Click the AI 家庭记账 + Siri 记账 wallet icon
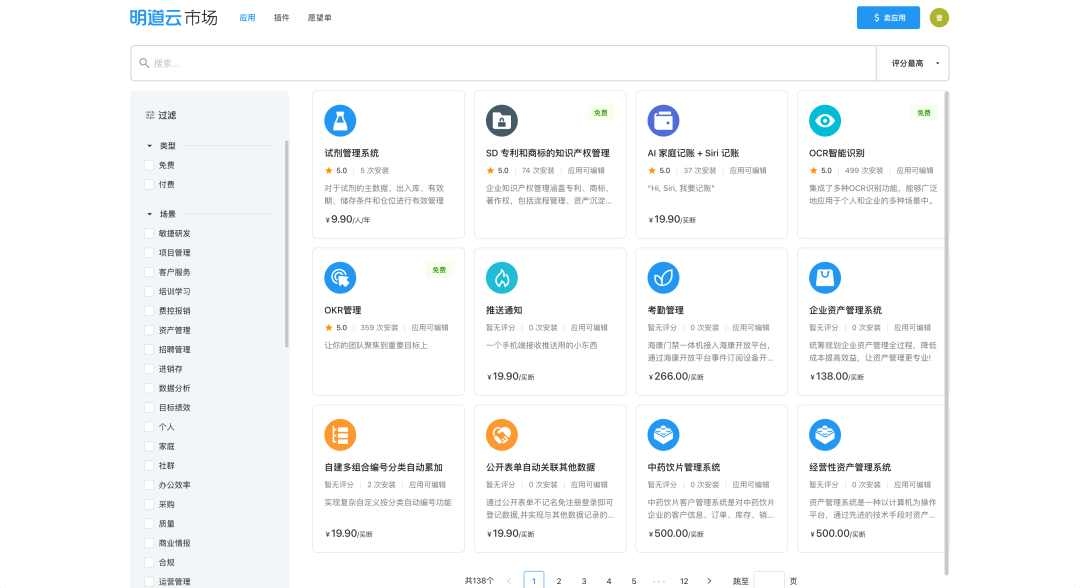The image size is (1080, 588). [x=663, y=120]
